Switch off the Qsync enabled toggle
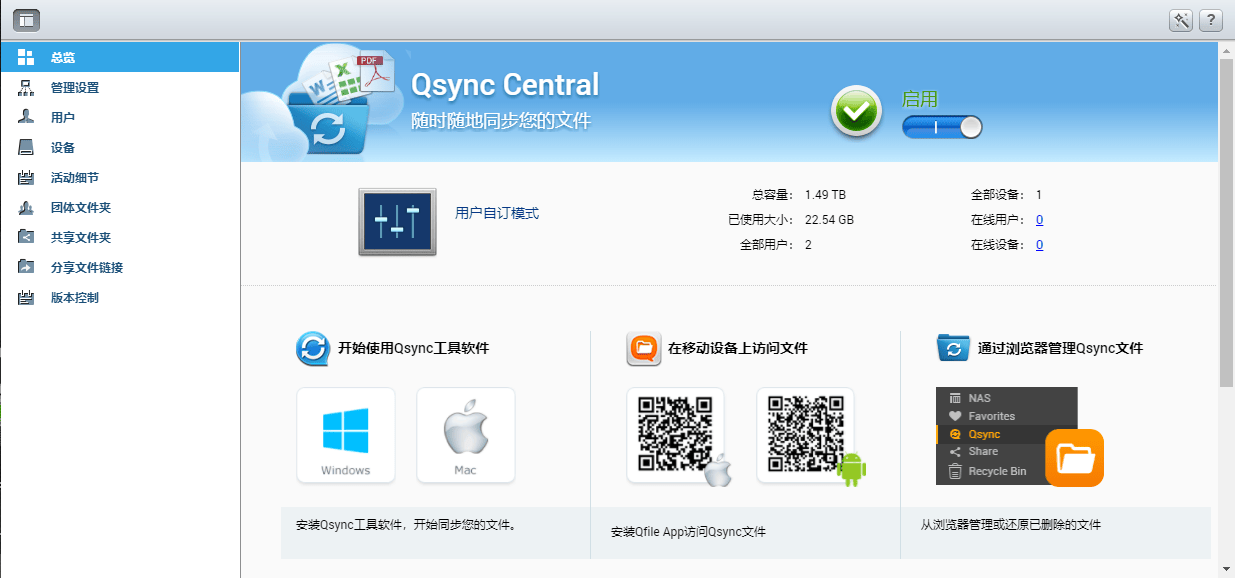The width and height of the screenshot is (1235, 578). coord(942,127)
